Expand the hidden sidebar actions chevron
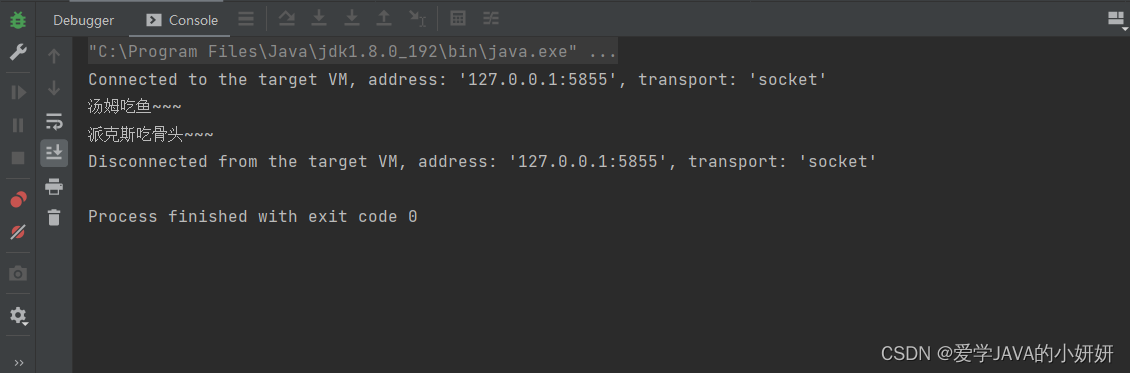The height and width of the screenshot is (373, 1130). pos(18,362)
